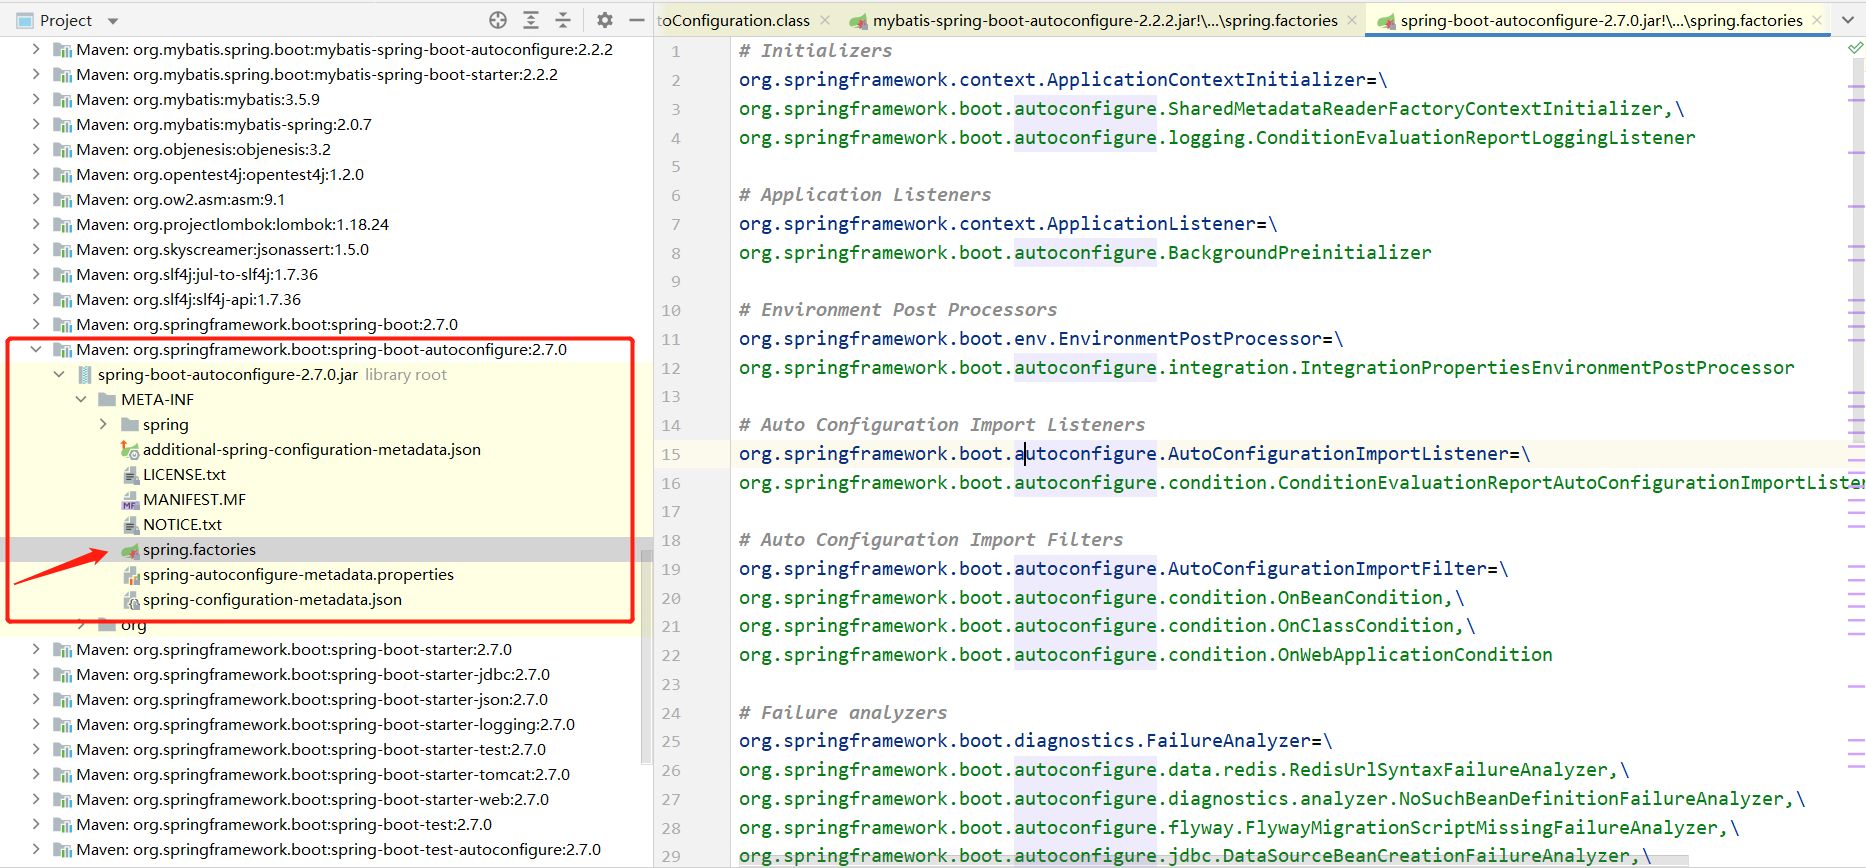
Task: Show hidden editor tabs dropdown arrow
Action: [x=1847, y=20]
